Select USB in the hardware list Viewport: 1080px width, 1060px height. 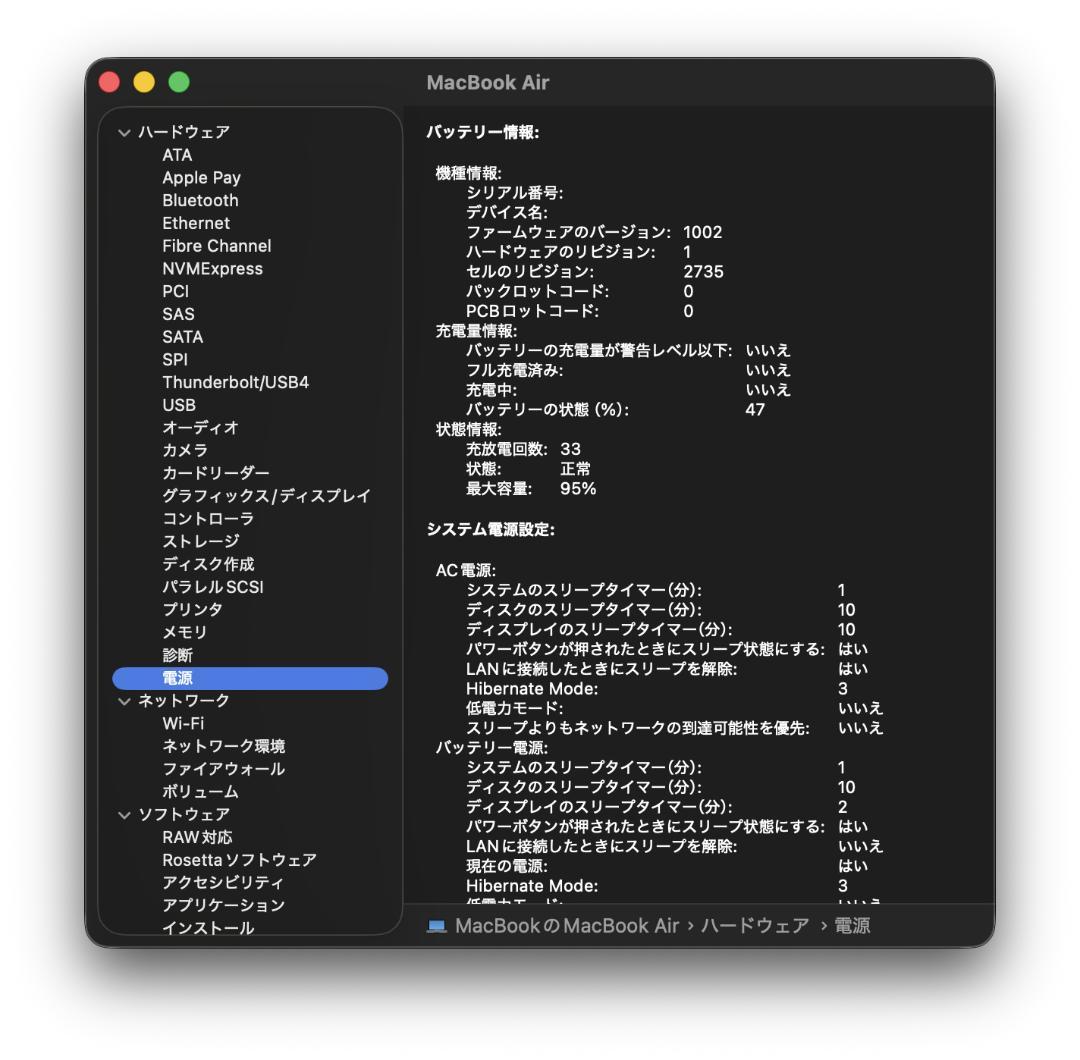(x=178, y=405)
